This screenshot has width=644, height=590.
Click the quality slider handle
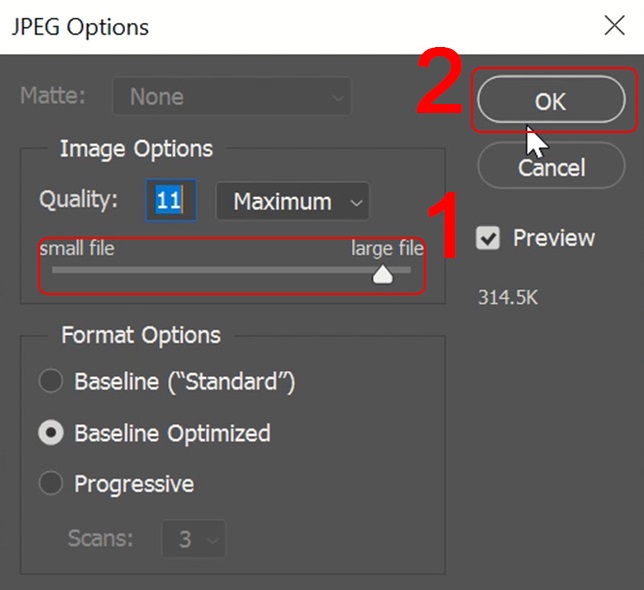pos(382,274)
